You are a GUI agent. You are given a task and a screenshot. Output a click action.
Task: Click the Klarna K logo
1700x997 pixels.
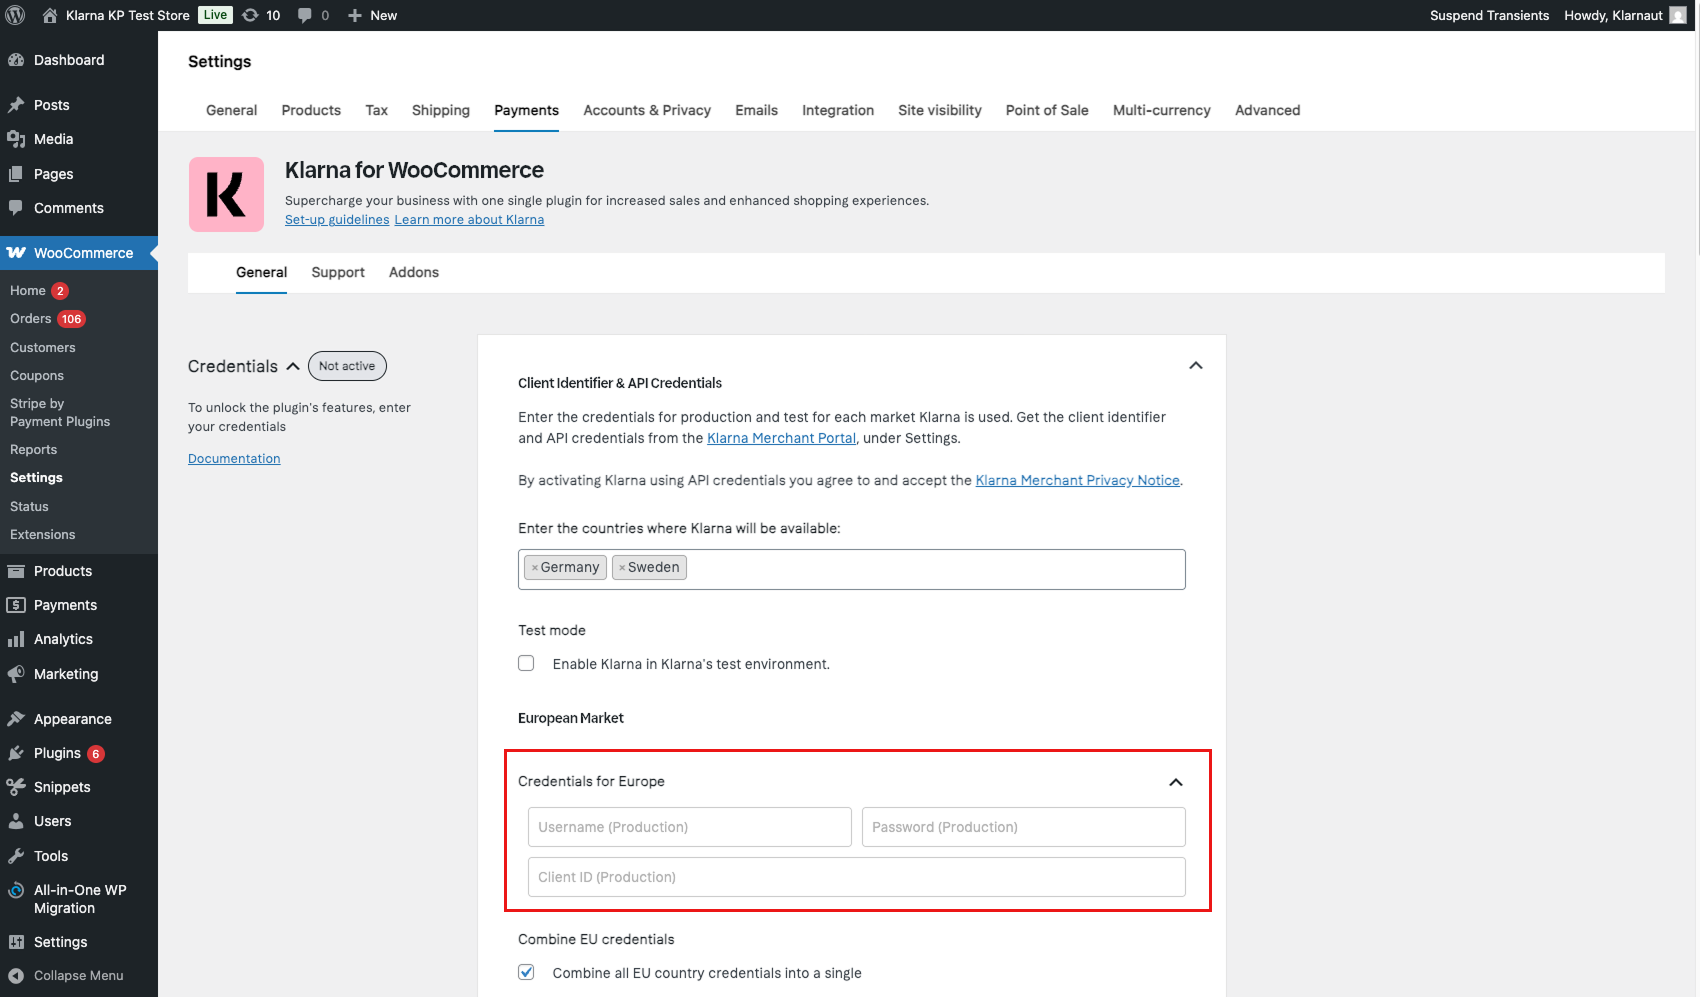tap(226, 194)
